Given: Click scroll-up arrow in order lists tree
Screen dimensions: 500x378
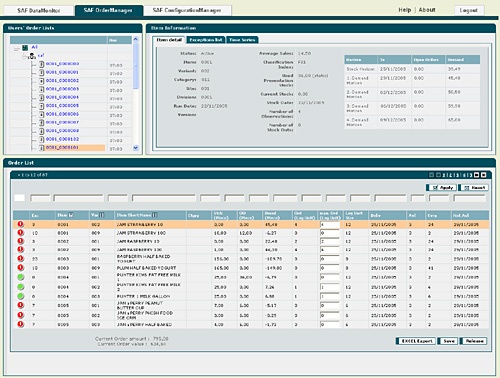Looking at the screenshot, I should (x=135, y=39).
